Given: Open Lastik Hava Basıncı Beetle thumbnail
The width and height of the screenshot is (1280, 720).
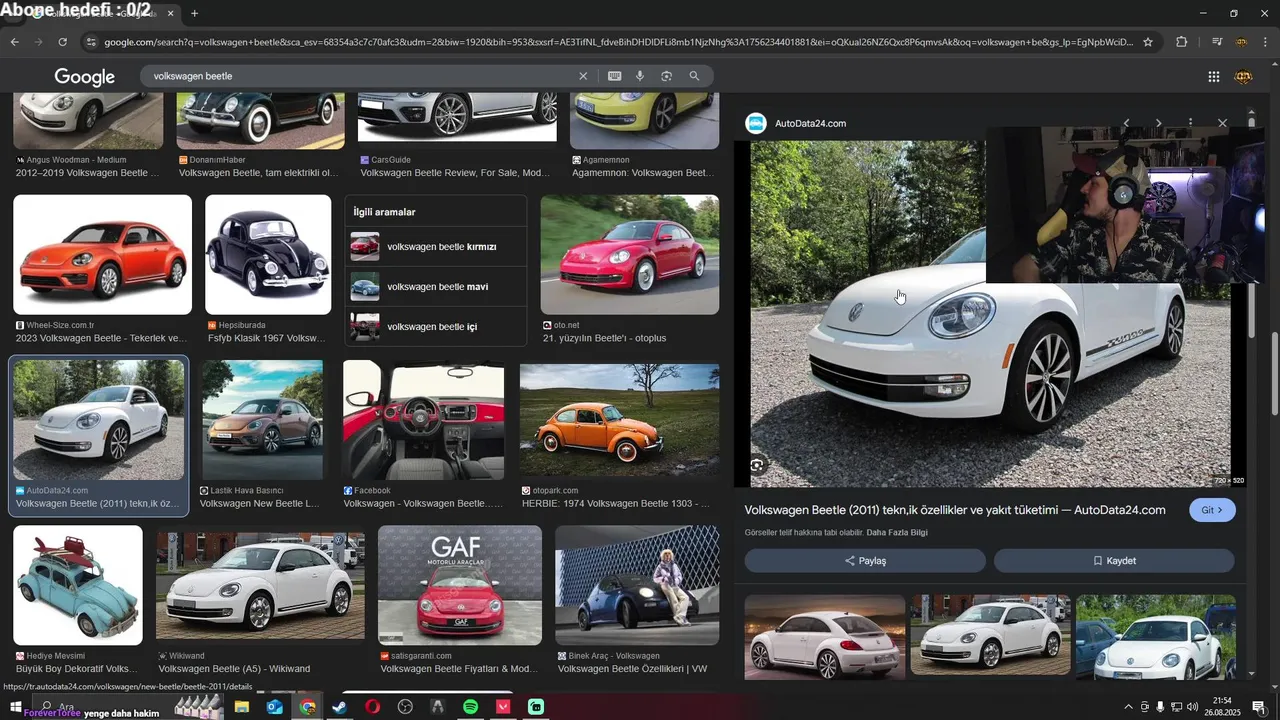Looking at the screenshot, I should 263,420.
